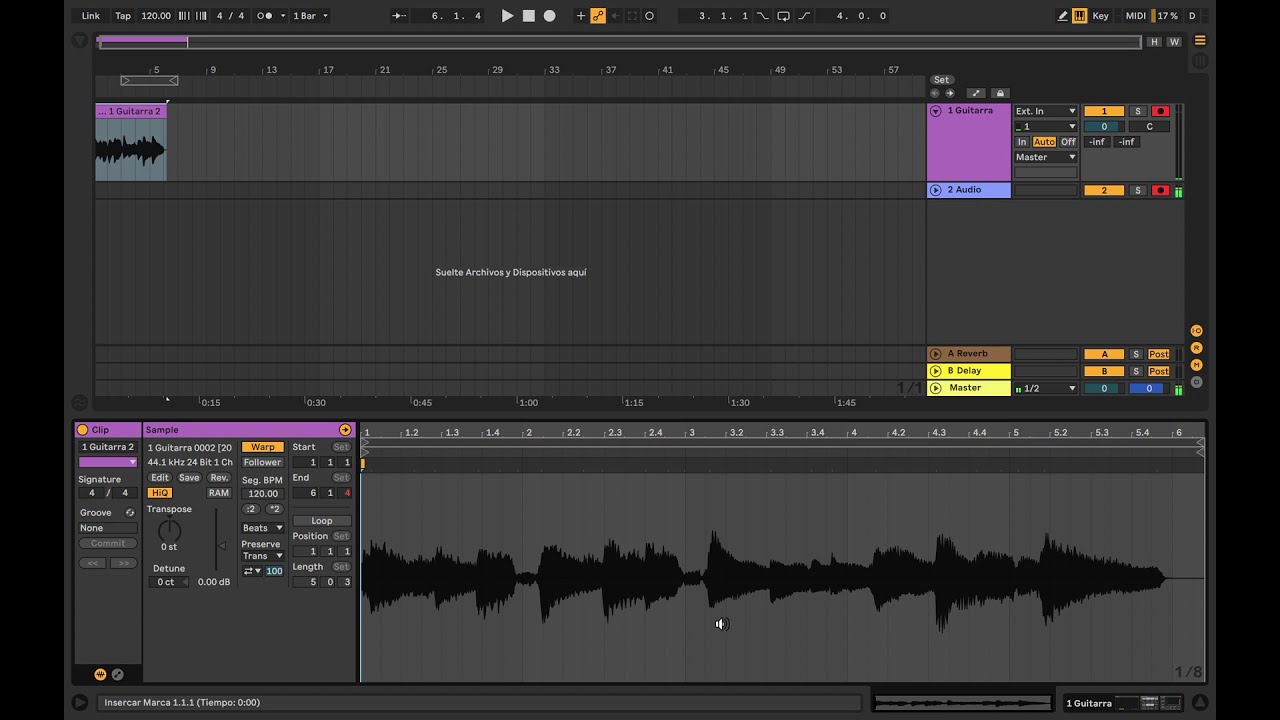This screenshot has height=720, width=1280.
Task: Arm recording on 2 Audio track
Action: coord(1160,190)
